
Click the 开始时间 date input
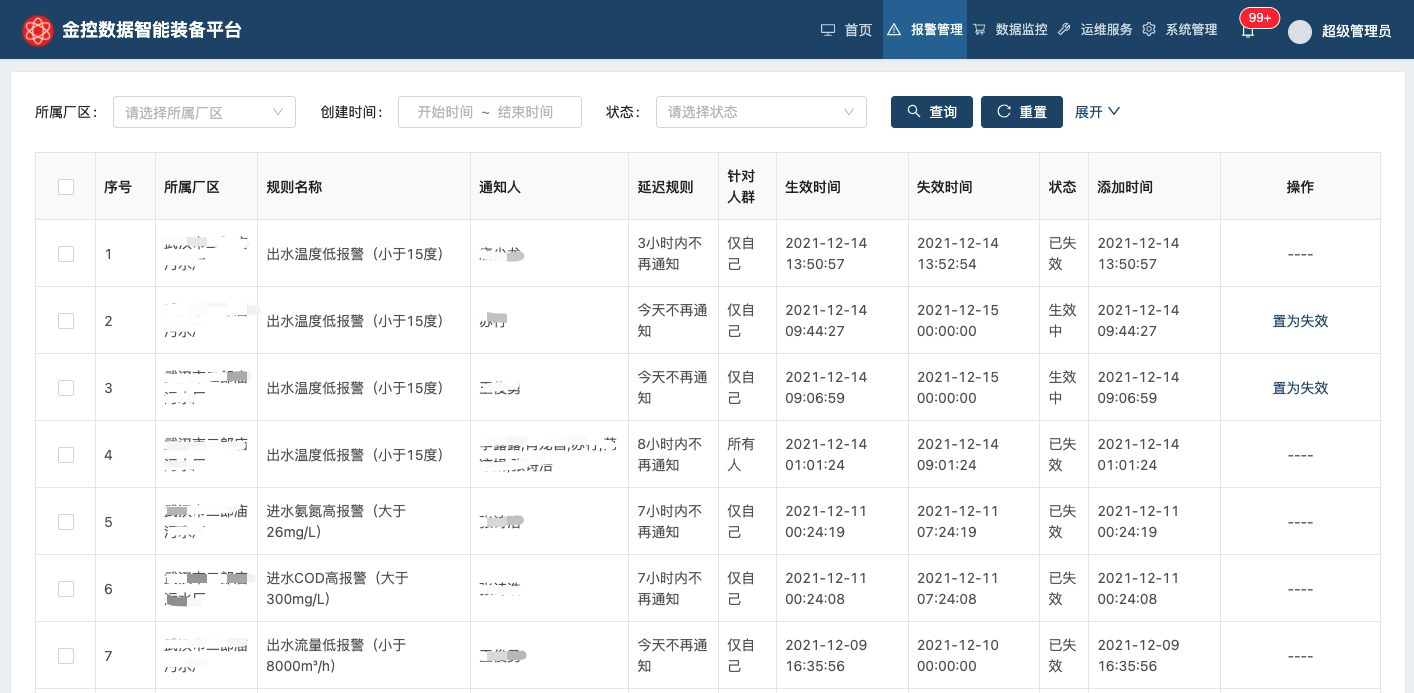(x=445, y=112)
